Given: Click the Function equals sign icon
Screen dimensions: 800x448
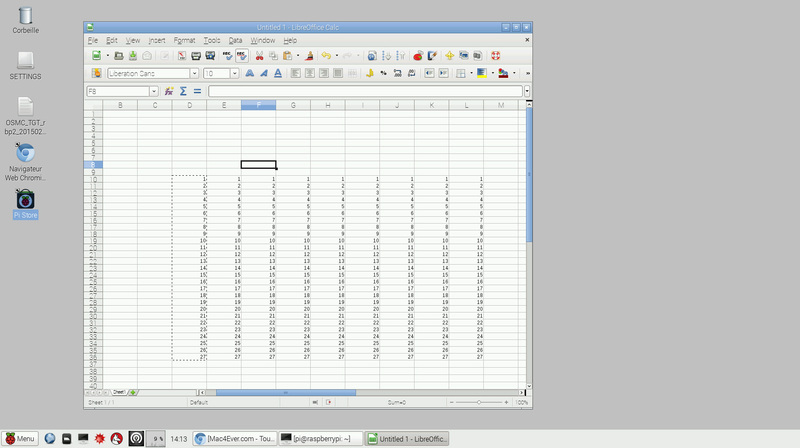Looking at the screenshot, I should click(197, 91).
